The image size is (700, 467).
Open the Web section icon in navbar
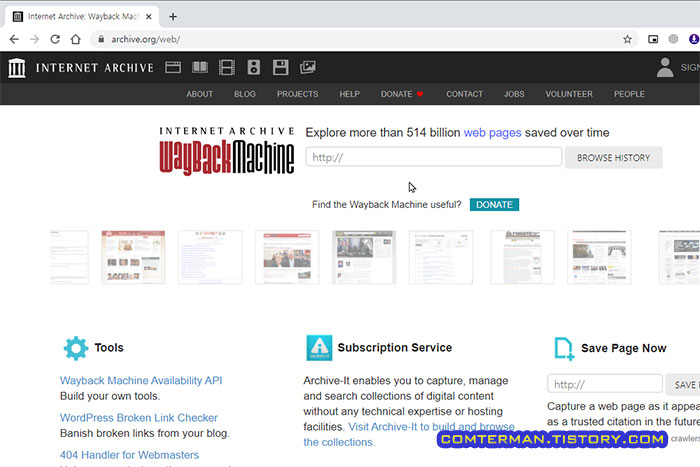point(173,67)
